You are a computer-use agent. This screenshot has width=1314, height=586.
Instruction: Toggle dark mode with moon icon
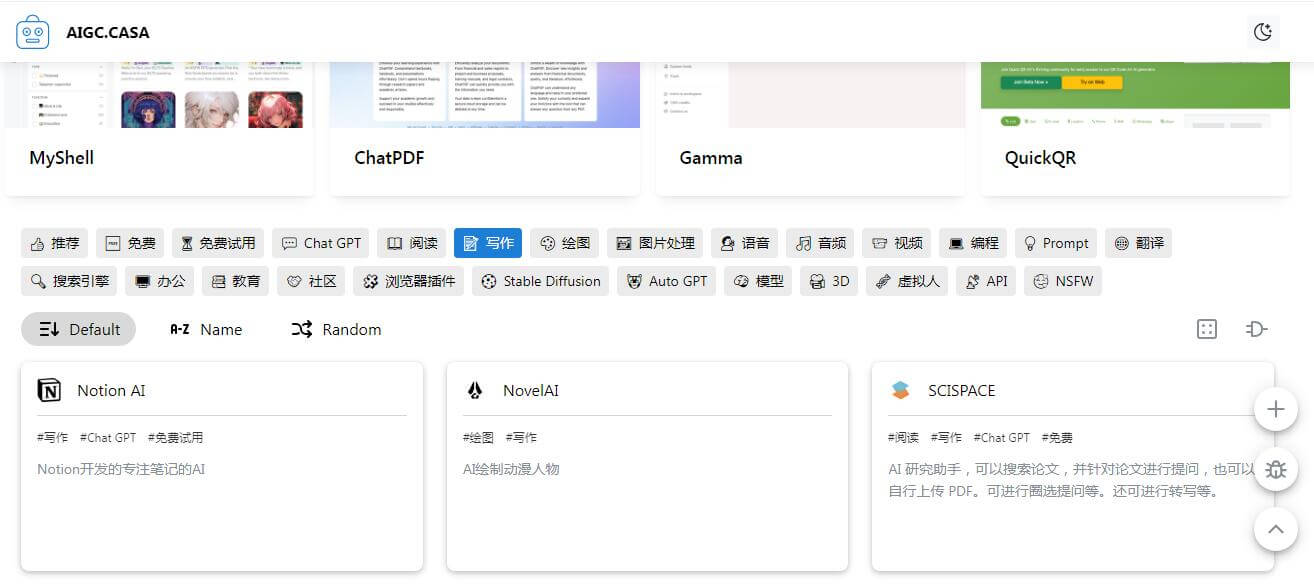(x=1263, y=32)
